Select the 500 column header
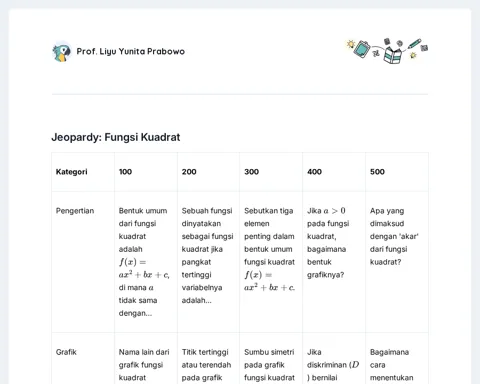This screenshot has height=384, width=480. pos(397,172)
